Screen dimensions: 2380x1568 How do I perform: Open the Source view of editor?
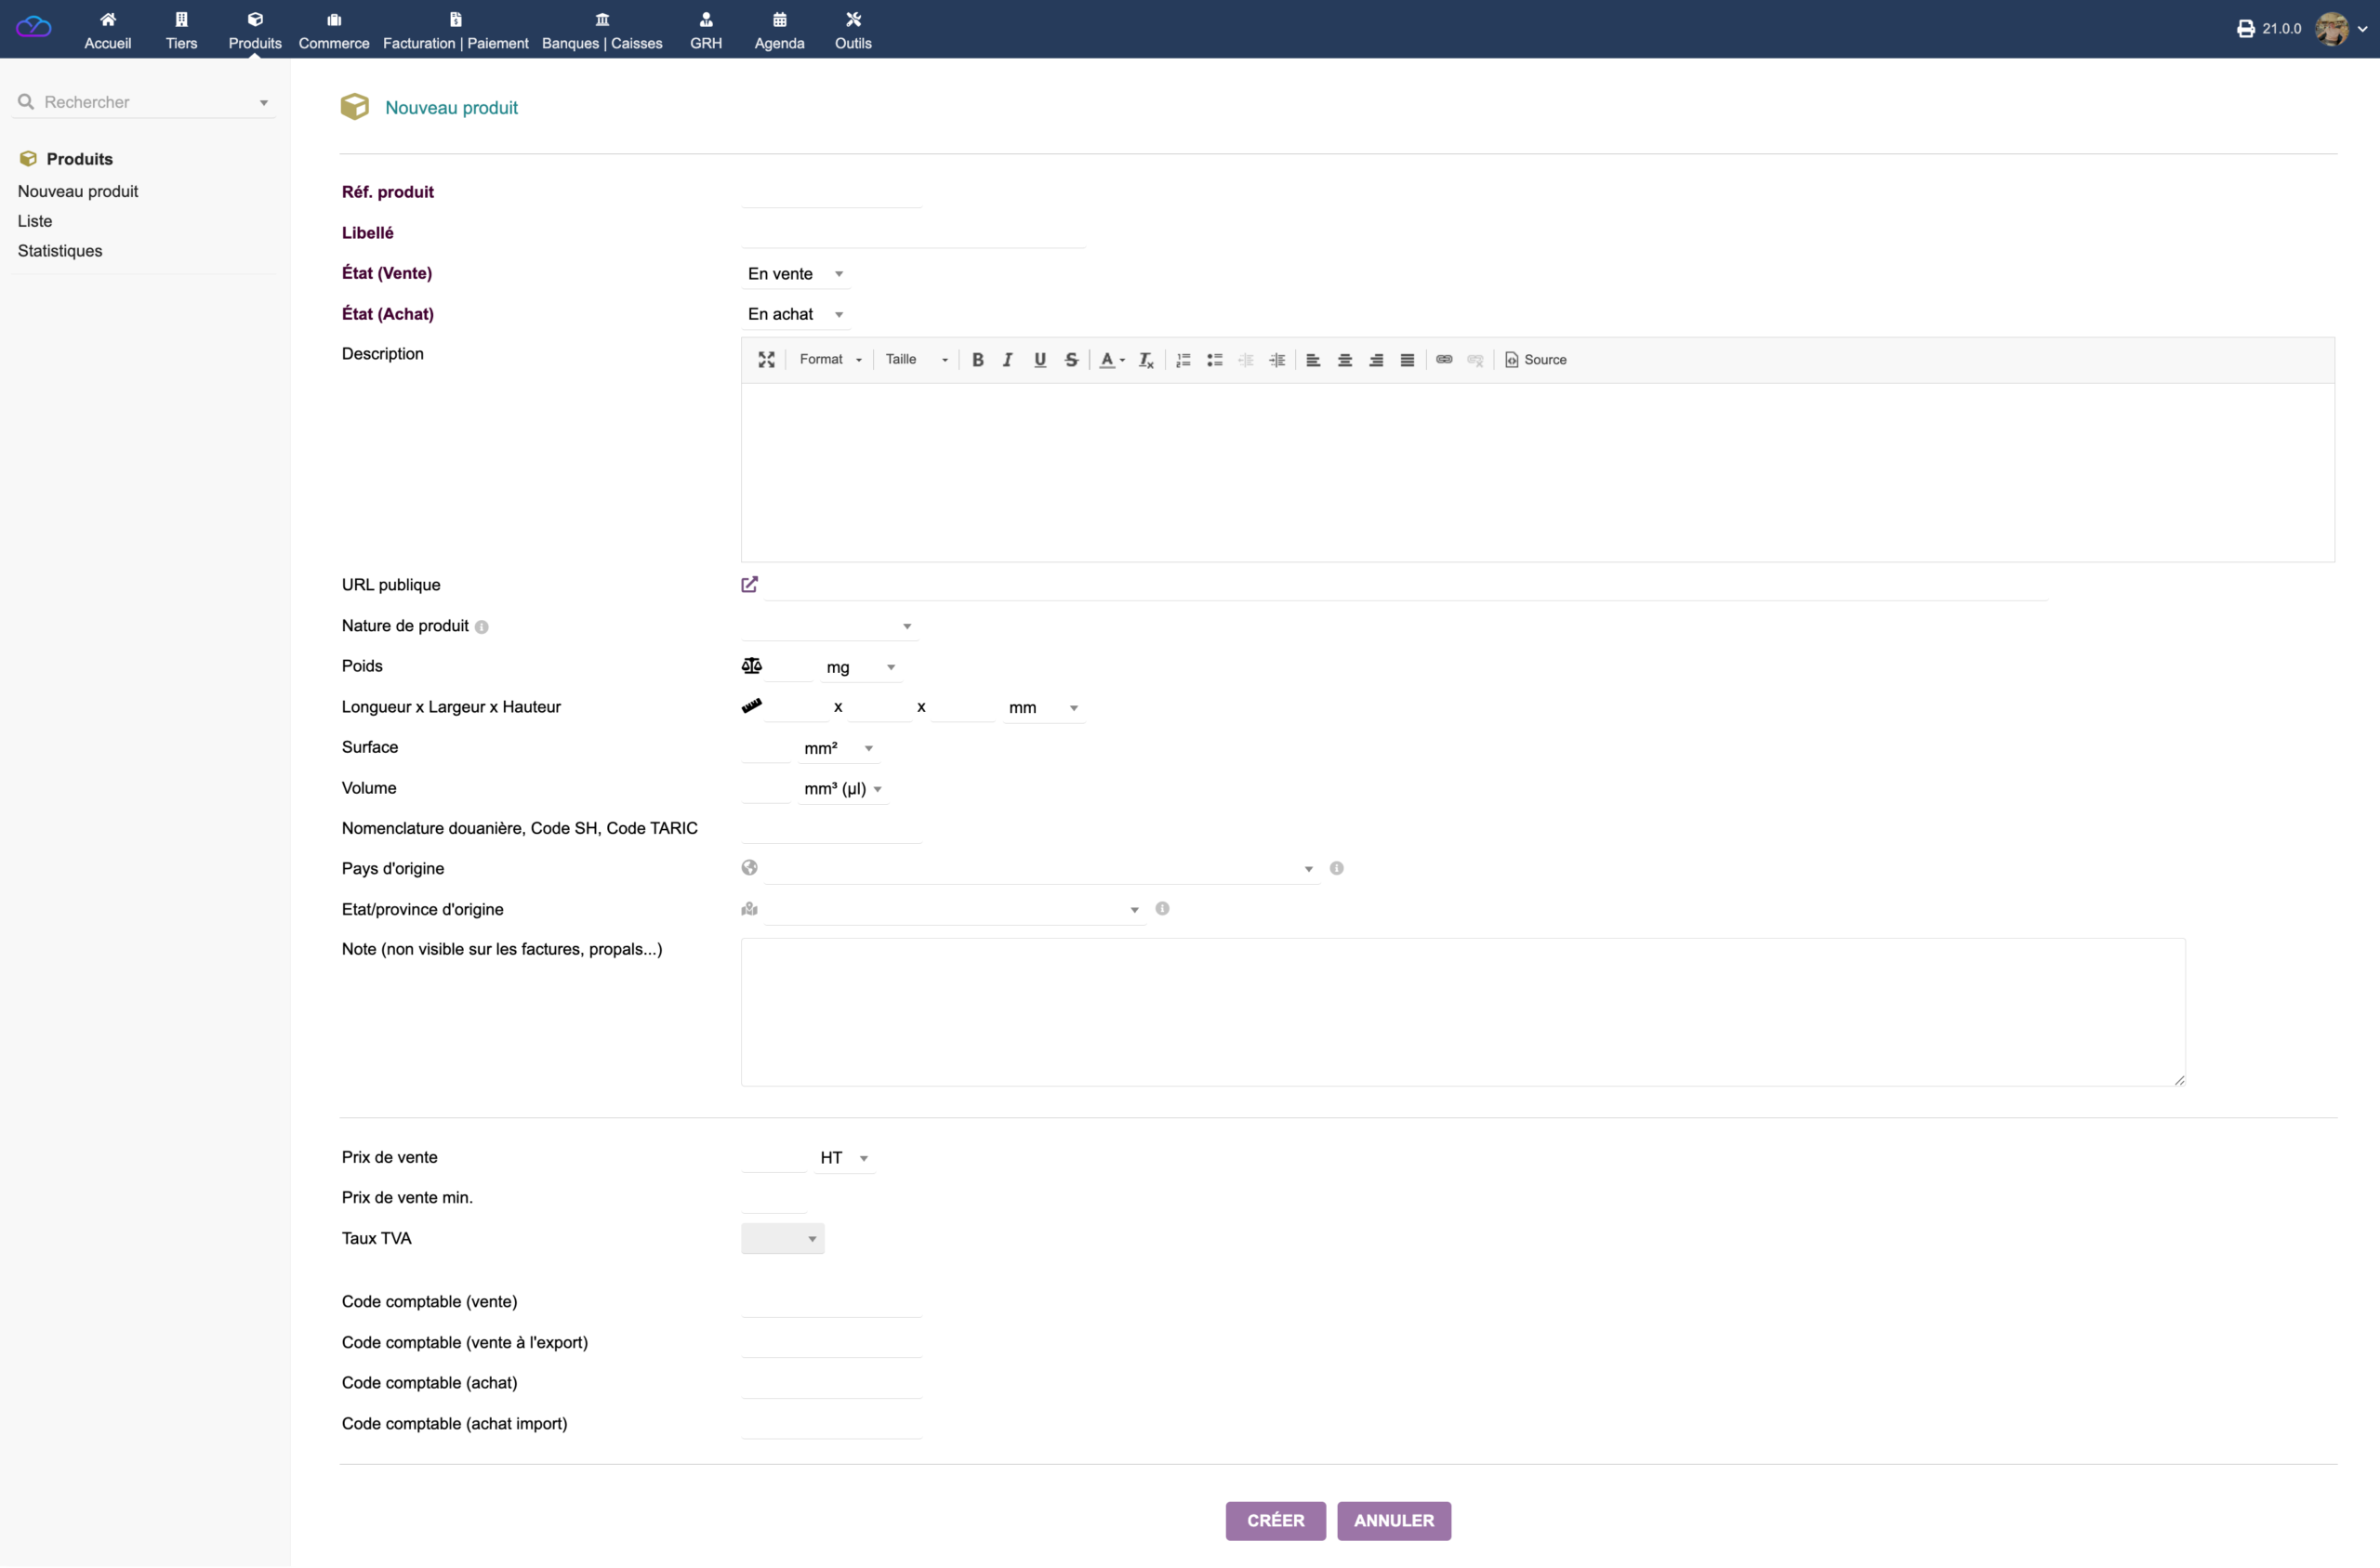[x=1535, y=360]
